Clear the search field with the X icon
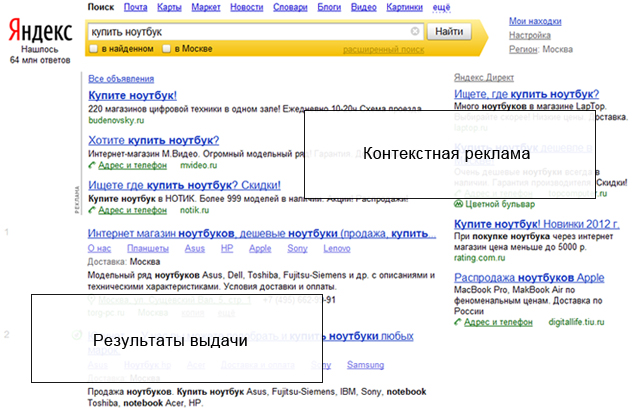Viewport: 635px width, 410px height. 415,31
